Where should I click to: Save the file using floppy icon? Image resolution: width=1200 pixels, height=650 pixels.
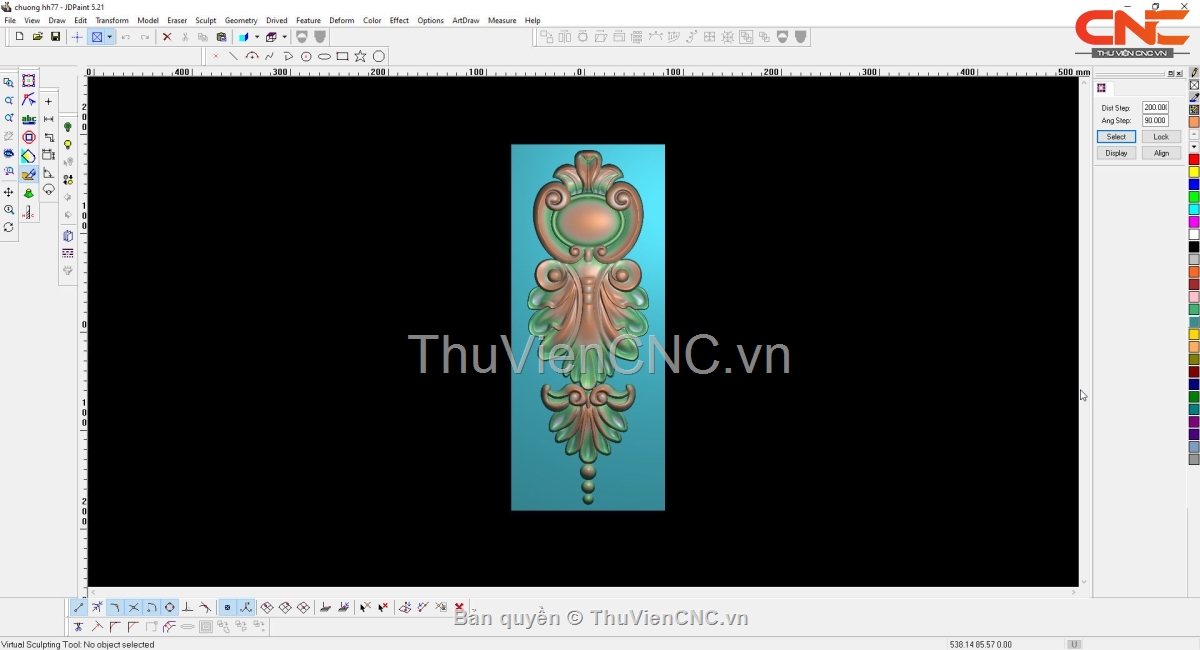pos(55,37)
